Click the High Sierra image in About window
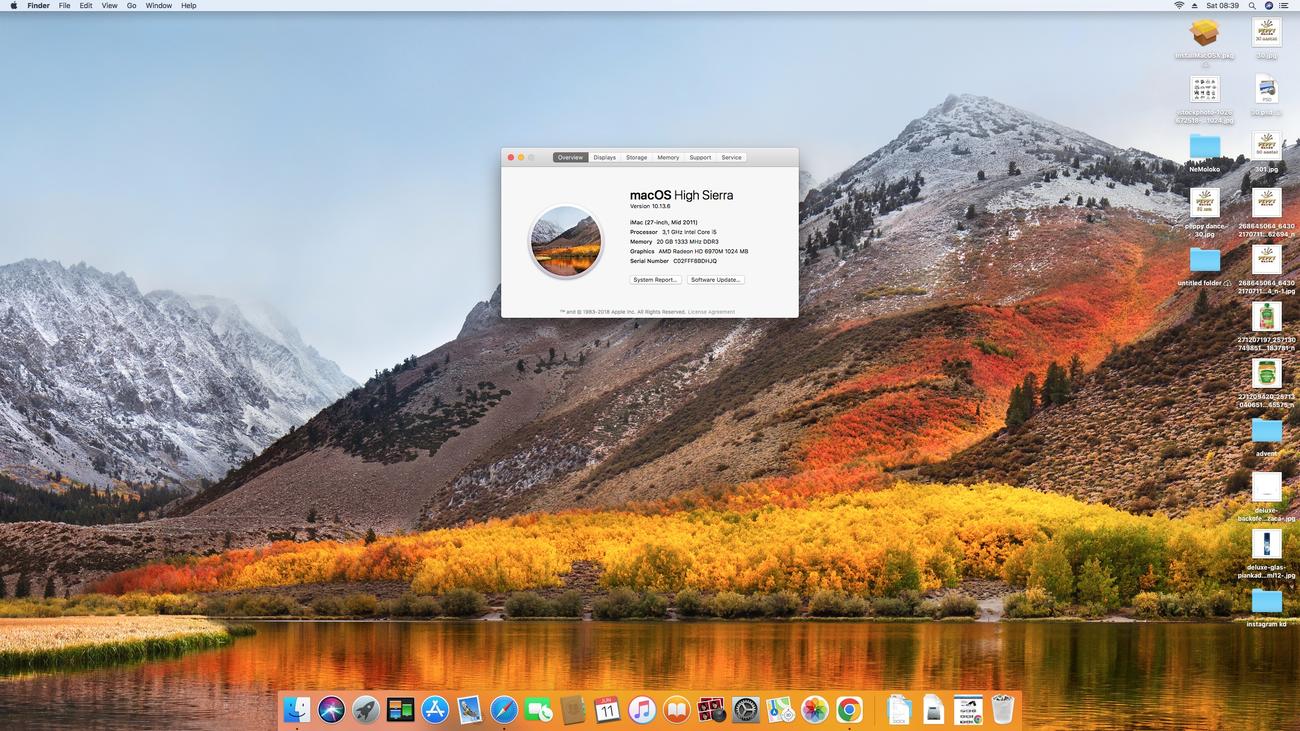The width and height of the screenshot is (1300, 731). 565,242
